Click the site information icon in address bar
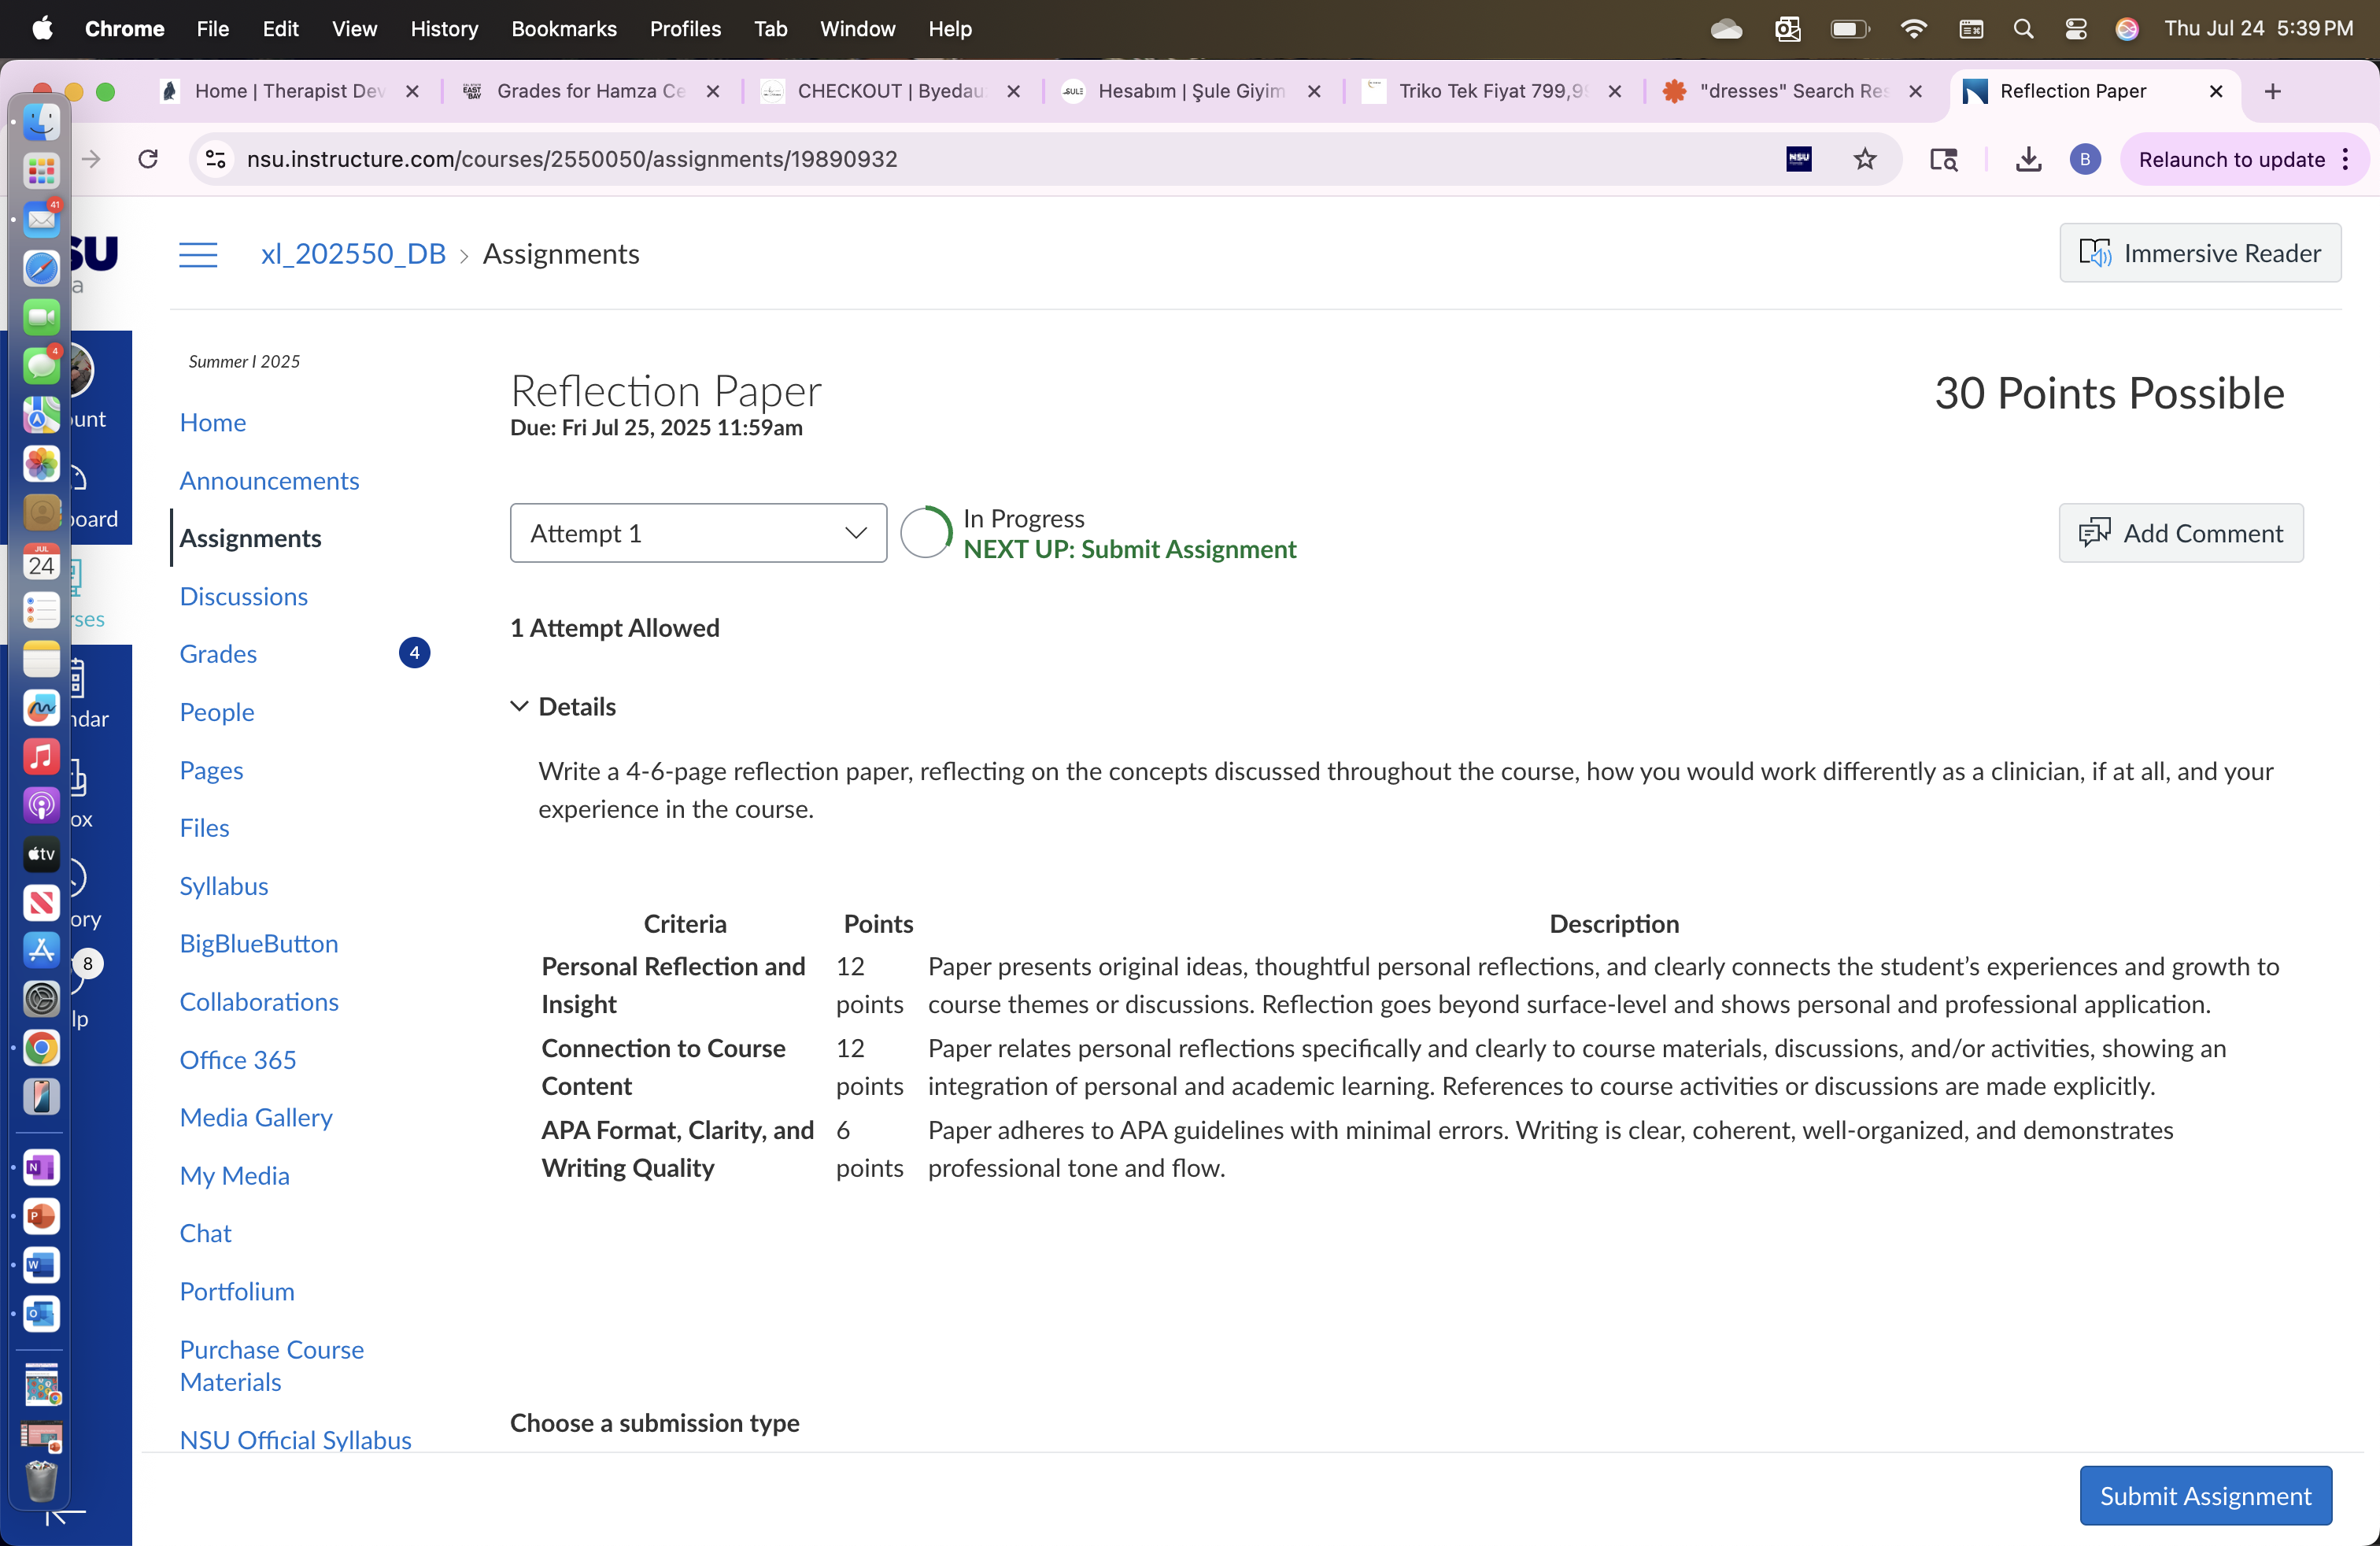Viewport: 2380px width, 1546px height. 215,159
